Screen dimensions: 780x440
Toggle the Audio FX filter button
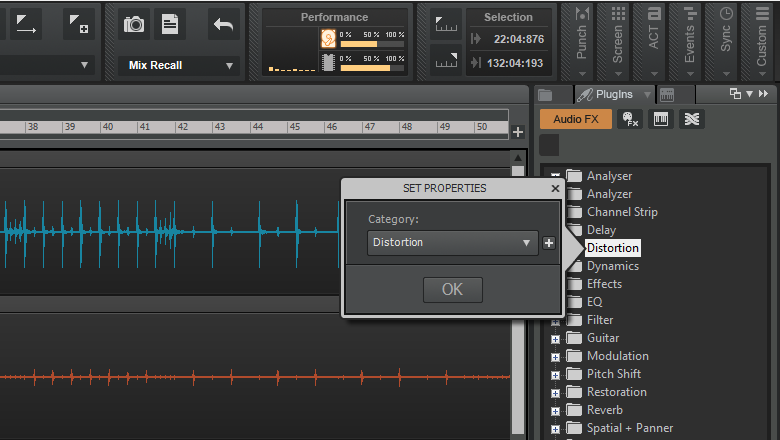pyautogui.click(x=575, y=119)
